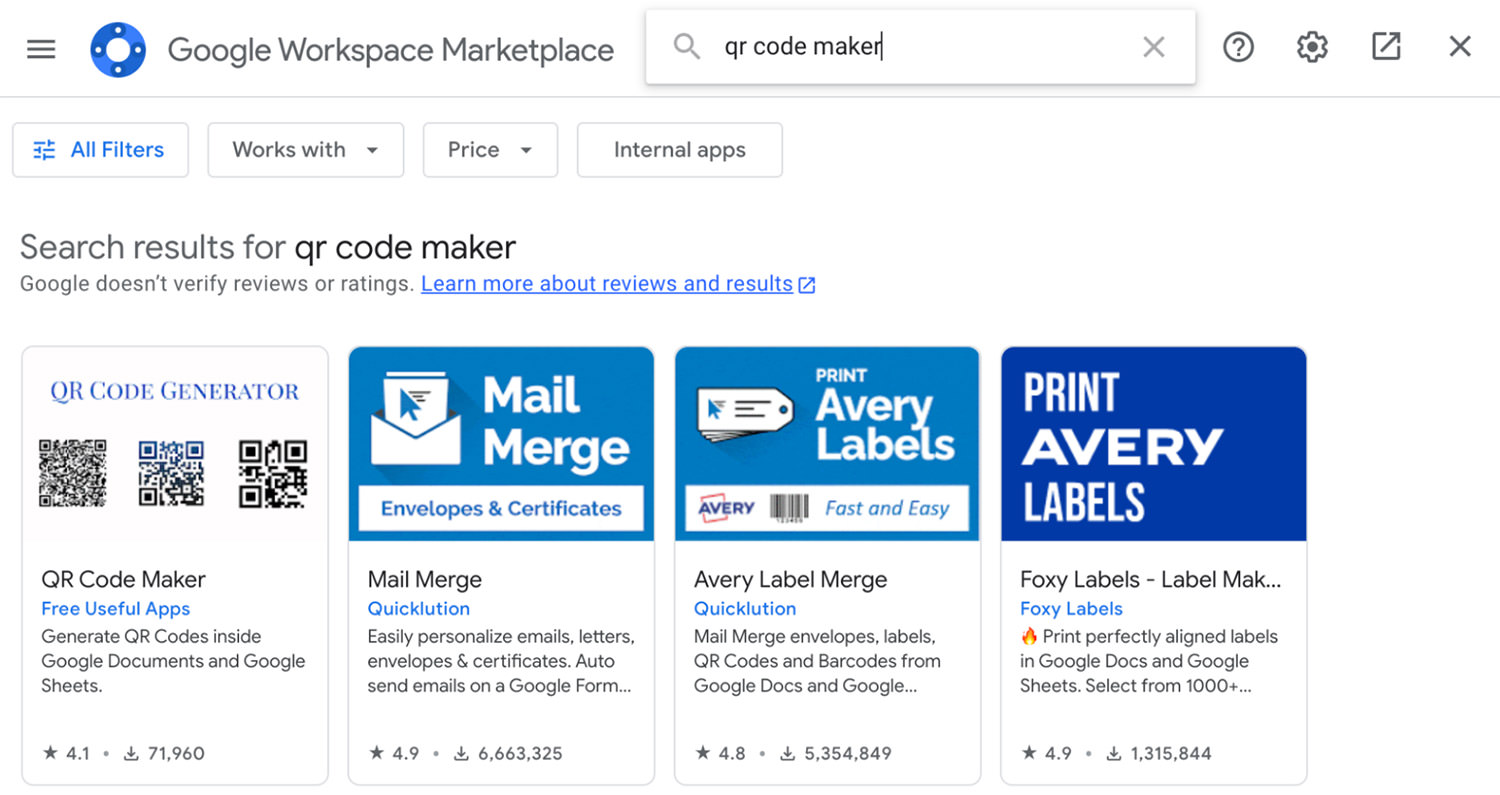Open Learn more about reviews and results
Viewport: 1500px width, 795px height.
click(607, 284)
